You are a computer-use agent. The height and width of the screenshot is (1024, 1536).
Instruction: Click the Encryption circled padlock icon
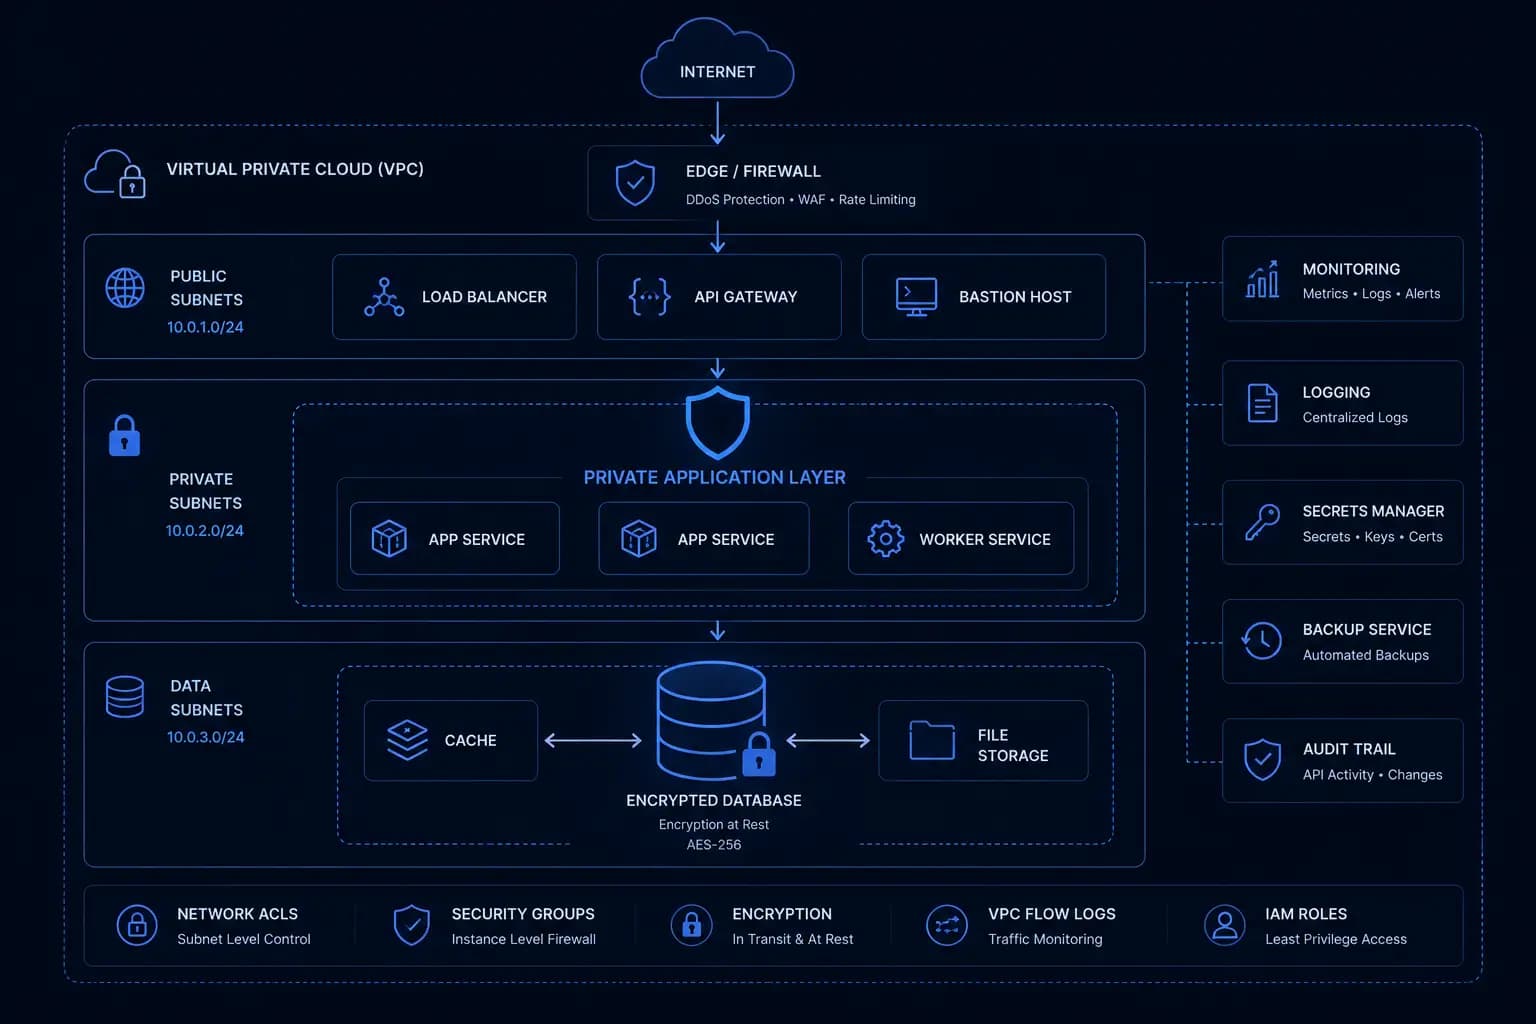pos(691,925)
